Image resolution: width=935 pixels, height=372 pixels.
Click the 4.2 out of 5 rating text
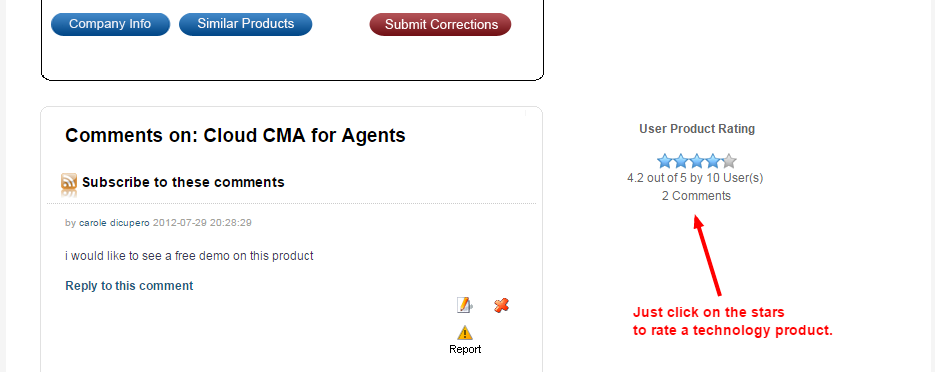point(695,178)
